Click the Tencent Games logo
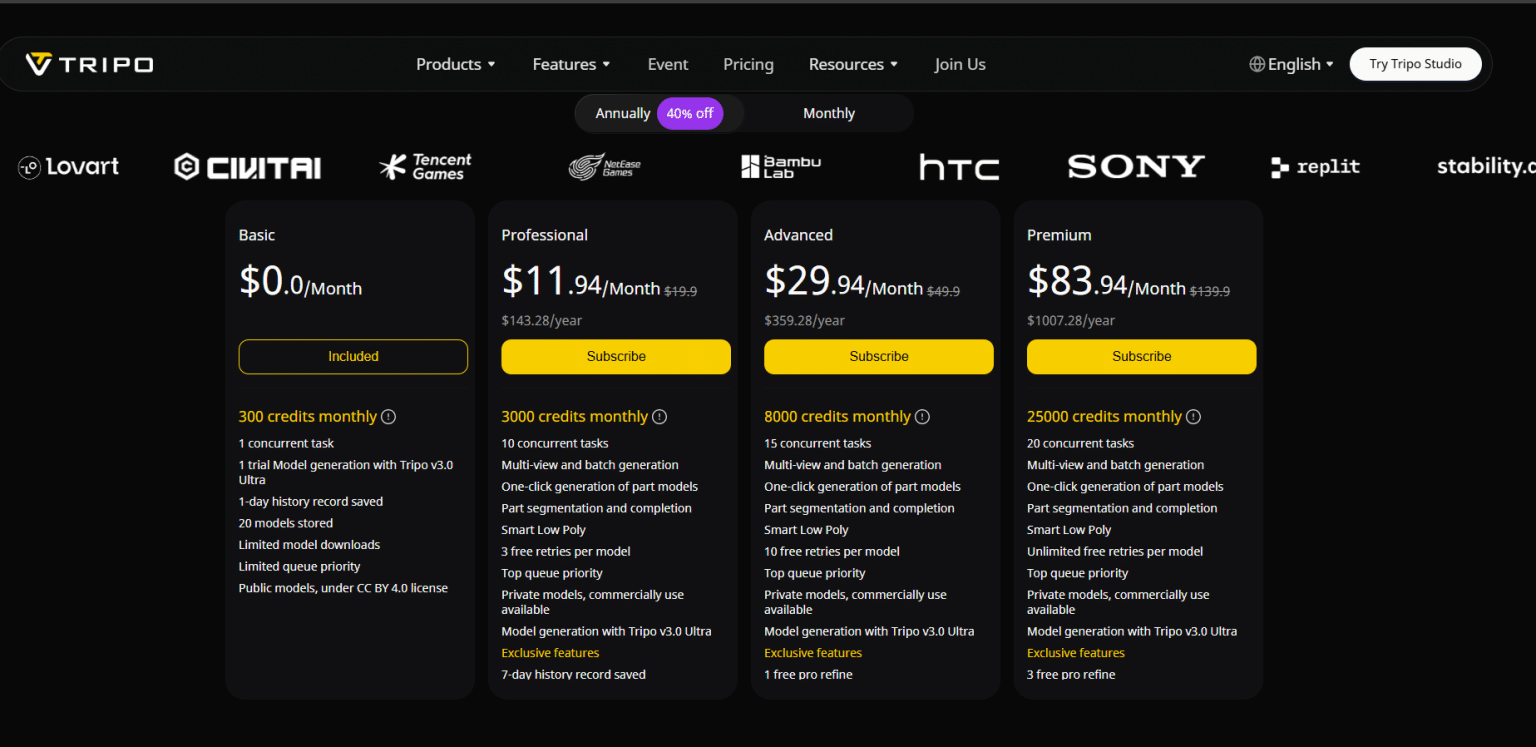This screenshot has height=747, width=1536. coord(425,167)
